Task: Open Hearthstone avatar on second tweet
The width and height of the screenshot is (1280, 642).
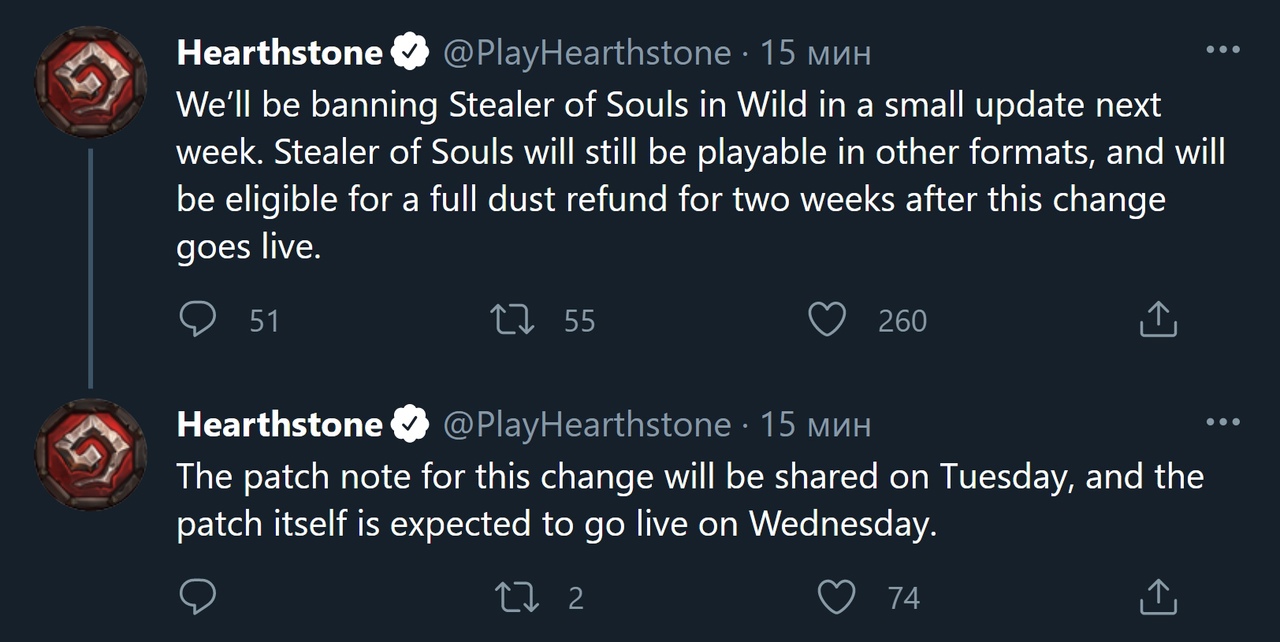Action: [91, 455]
